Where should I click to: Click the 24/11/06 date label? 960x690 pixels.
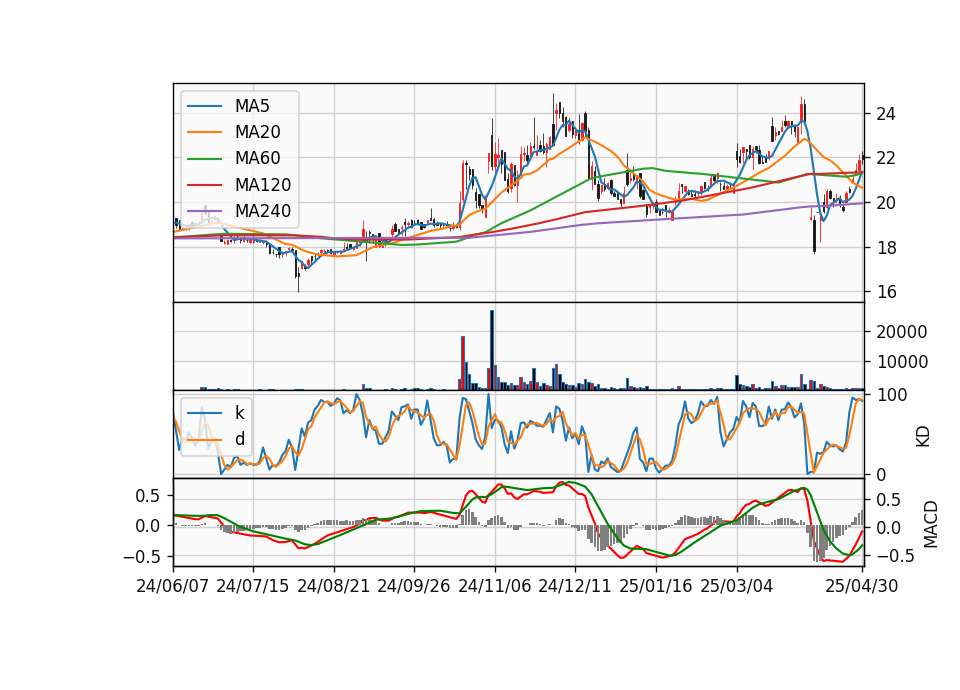click(x=495, y=587)
